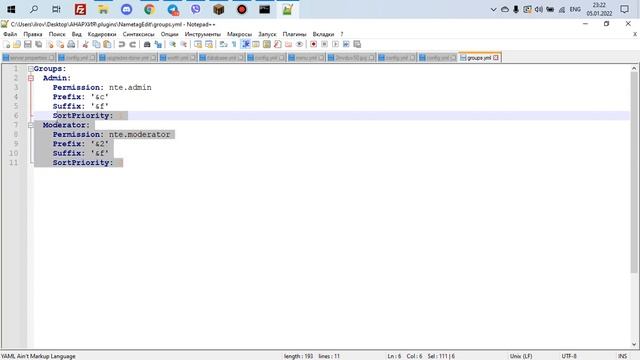Open the Синтаксисы menu
Screen dimensions: 640x360
(x=138, y=34)
